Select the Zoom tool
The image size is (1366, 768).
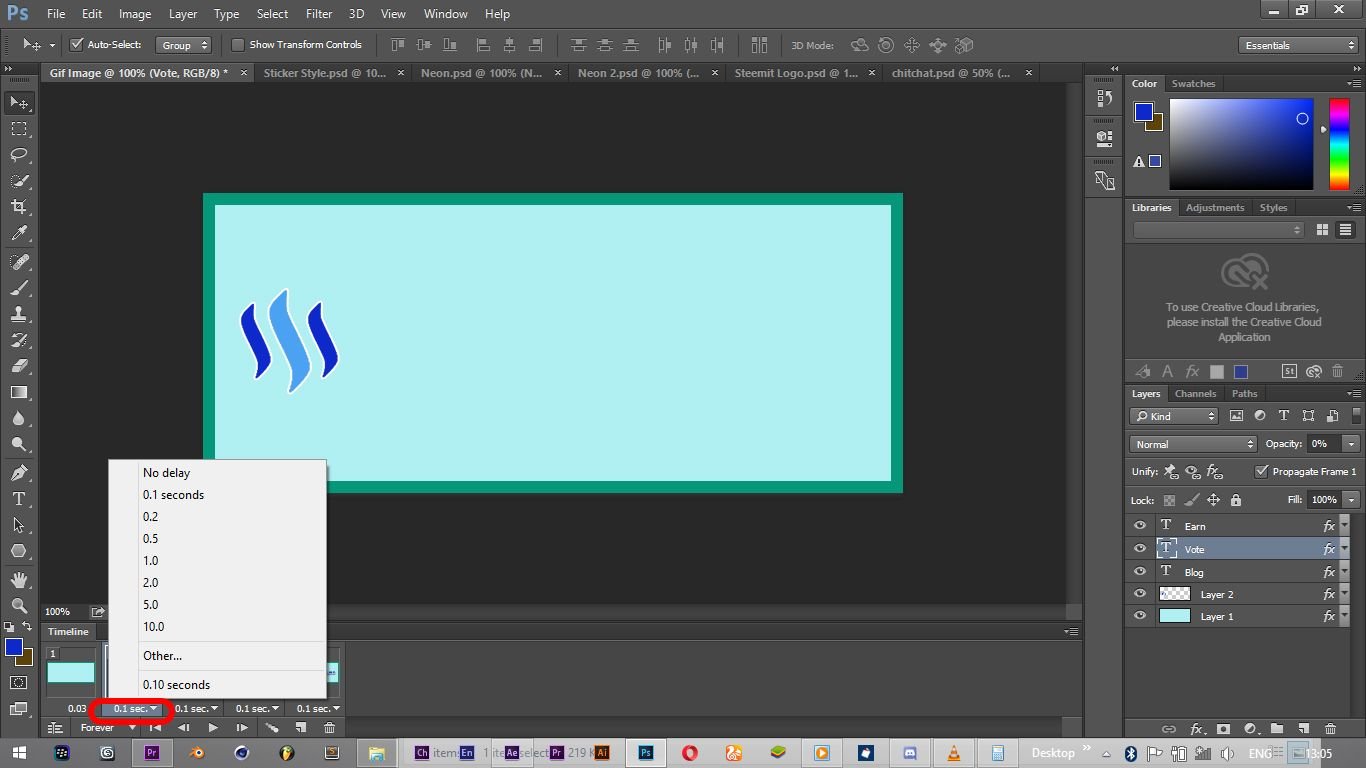coord(18,605)
